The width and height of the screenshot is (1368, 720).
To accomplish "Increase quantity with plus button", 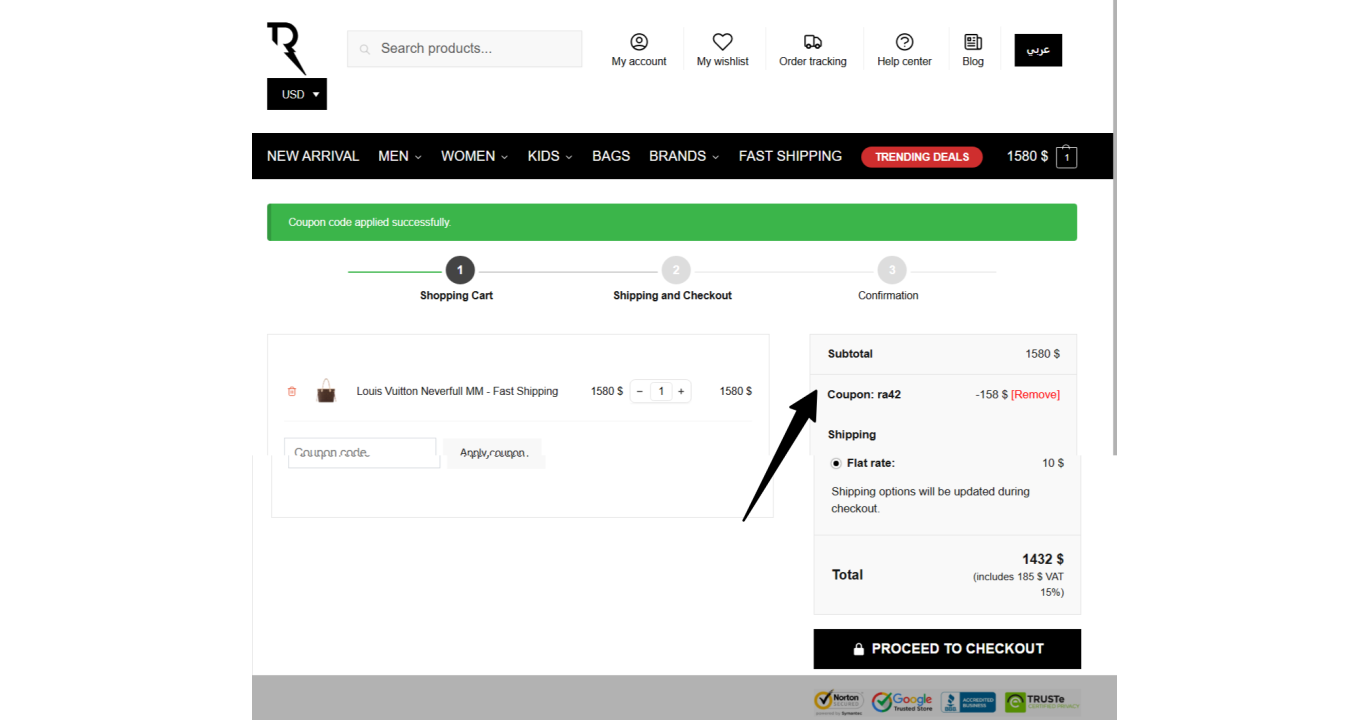I will (681, 391).
